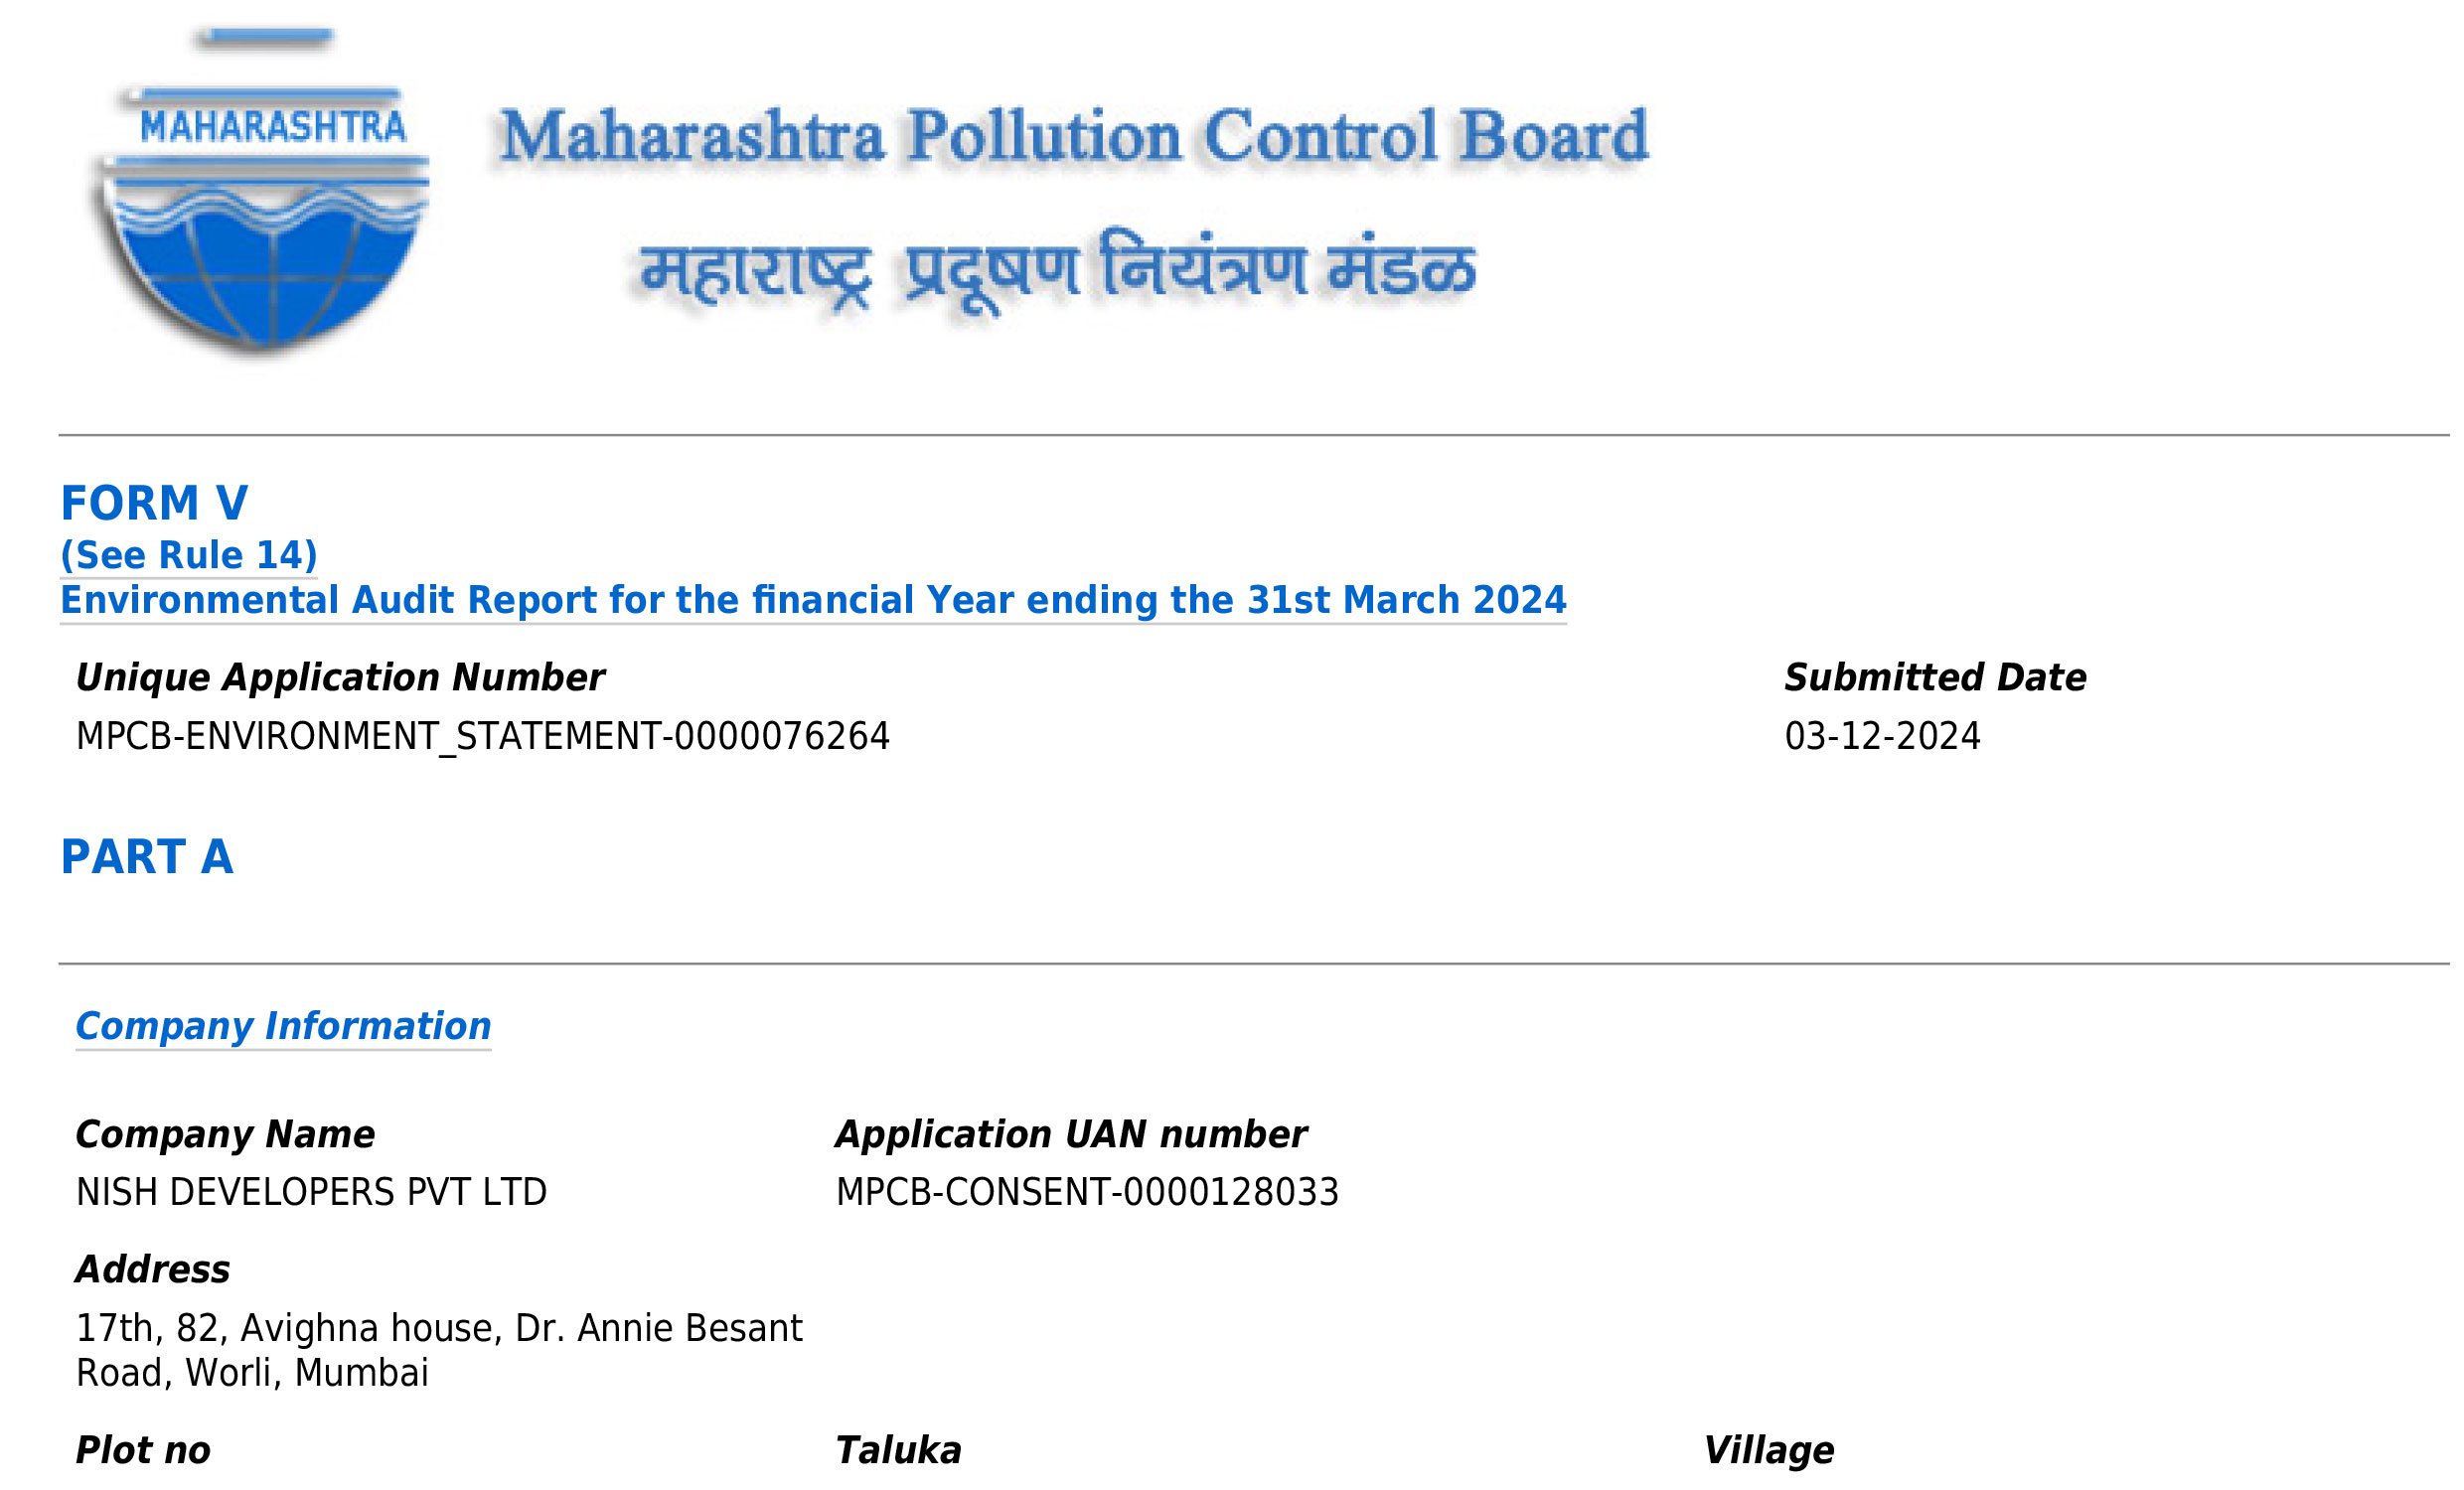Click the Application UAN number label

(1071, 1135)
